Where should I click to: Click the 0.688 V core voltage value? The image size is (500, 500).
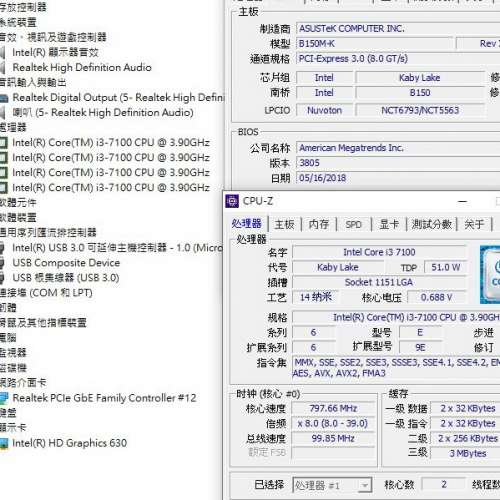(436, 297)
